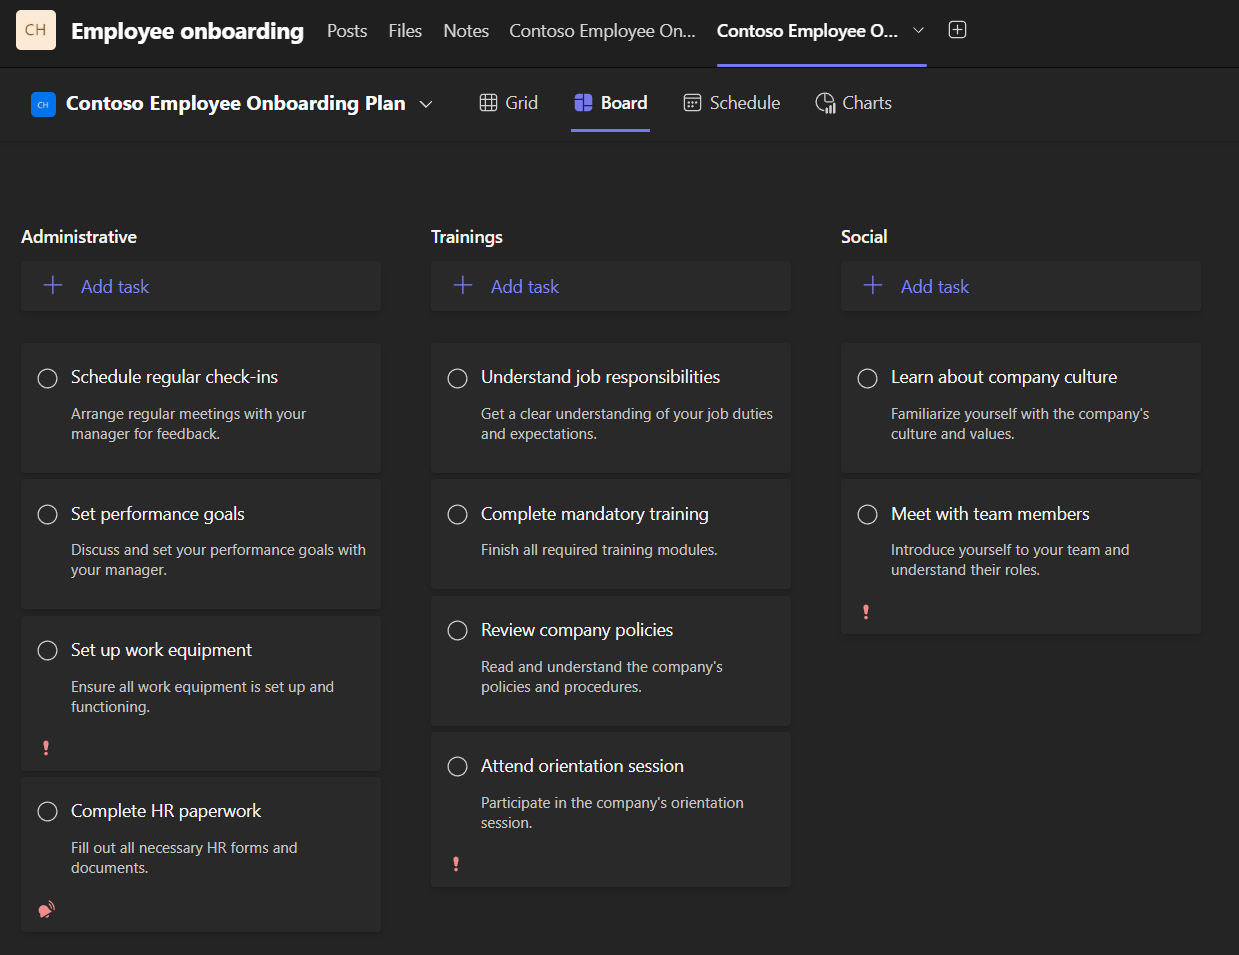The width and height of the screenshot is (1239, 955).
Task: Select the active Contoso Employee O... tab
Action: [x=807, y=31]
